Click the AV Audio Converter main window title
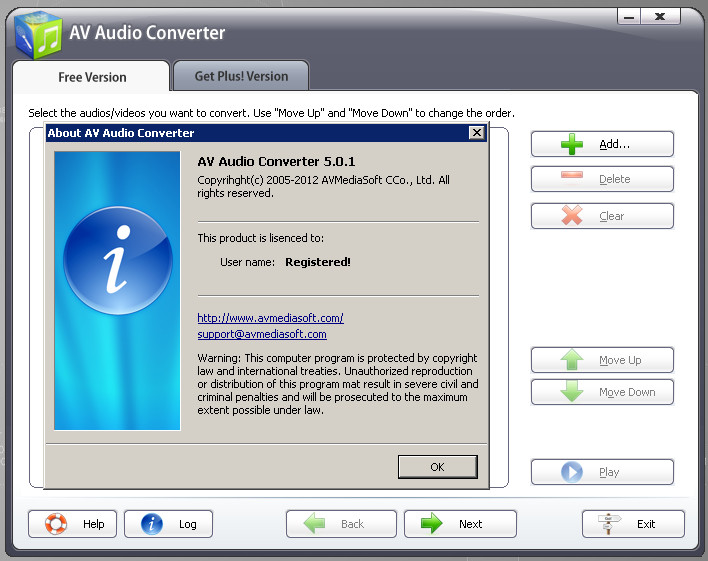The image size is (708, 561). pos(147,33)
